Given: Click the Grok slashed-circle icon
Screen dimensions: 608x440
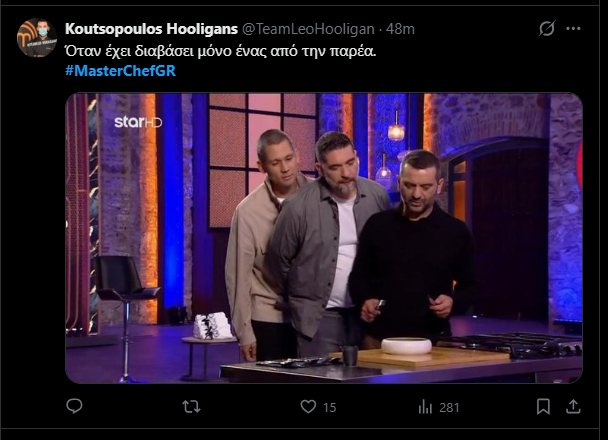Looking at the screenshot, I should (547, 28).
